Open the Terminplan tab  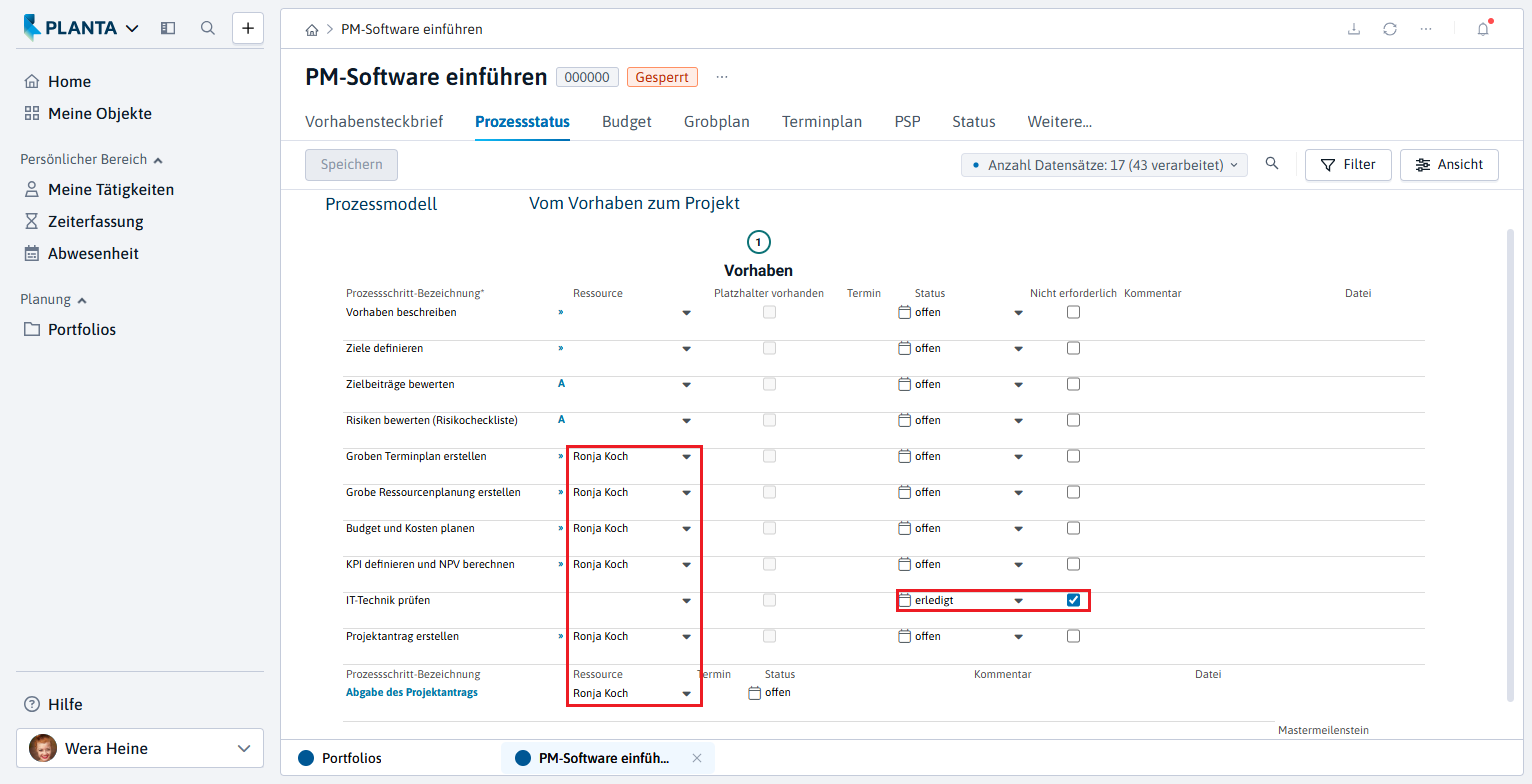(822, 122)
